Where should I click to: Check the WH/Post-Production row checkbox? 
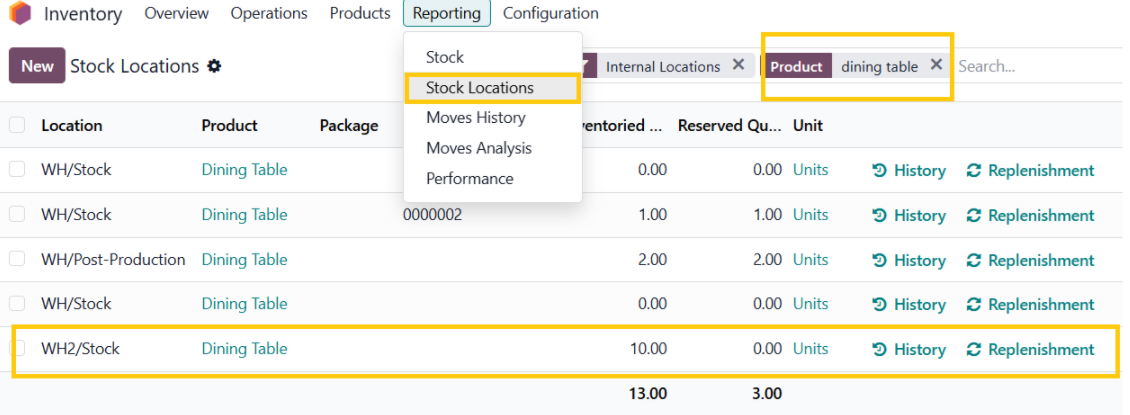point(17,259)
